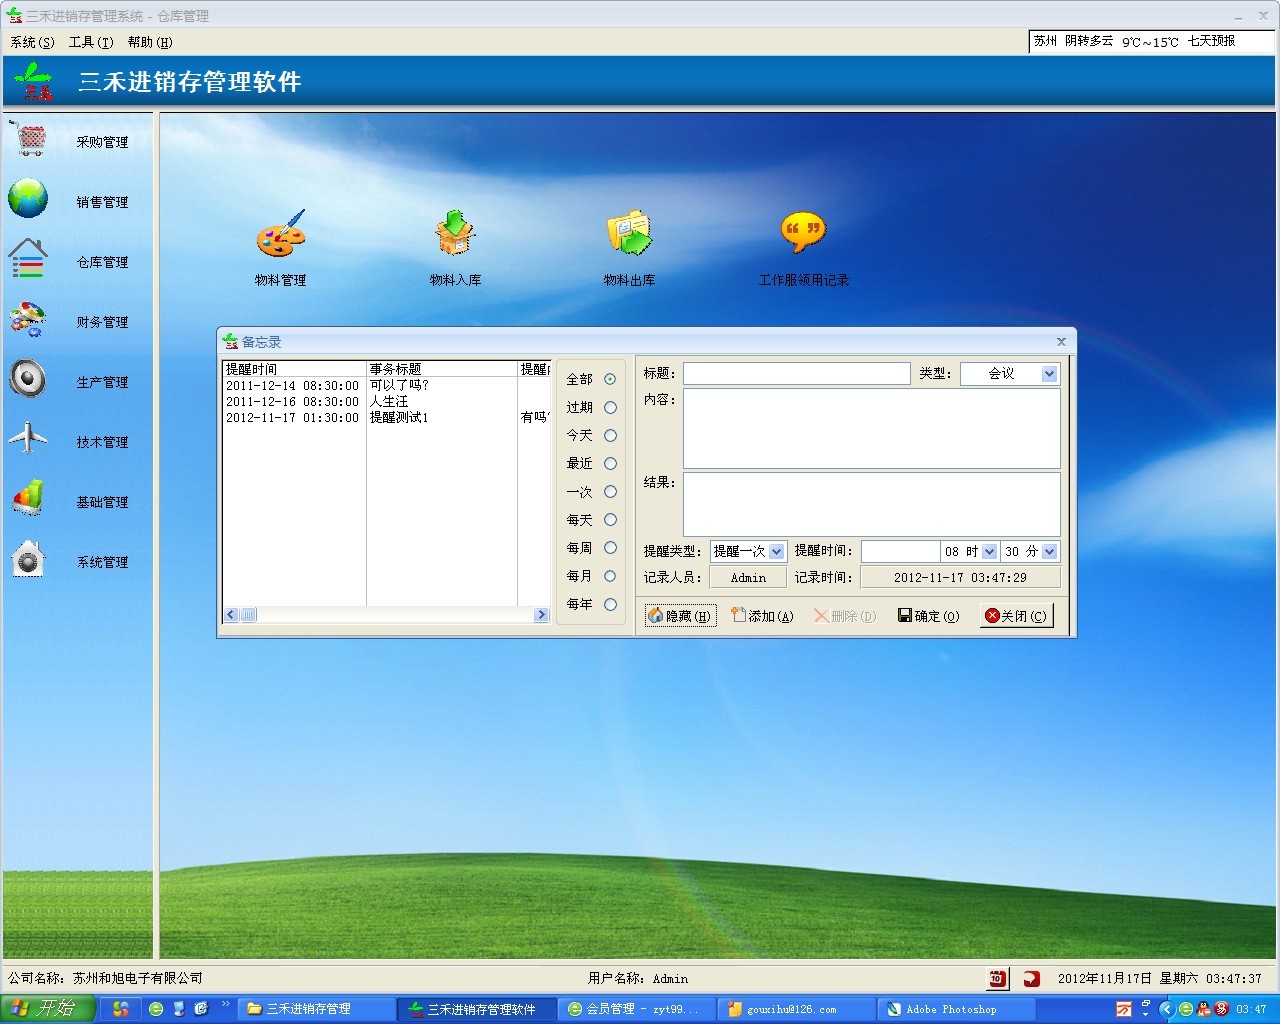Open the hour dropdown showing 08 时

coord(989,551)
